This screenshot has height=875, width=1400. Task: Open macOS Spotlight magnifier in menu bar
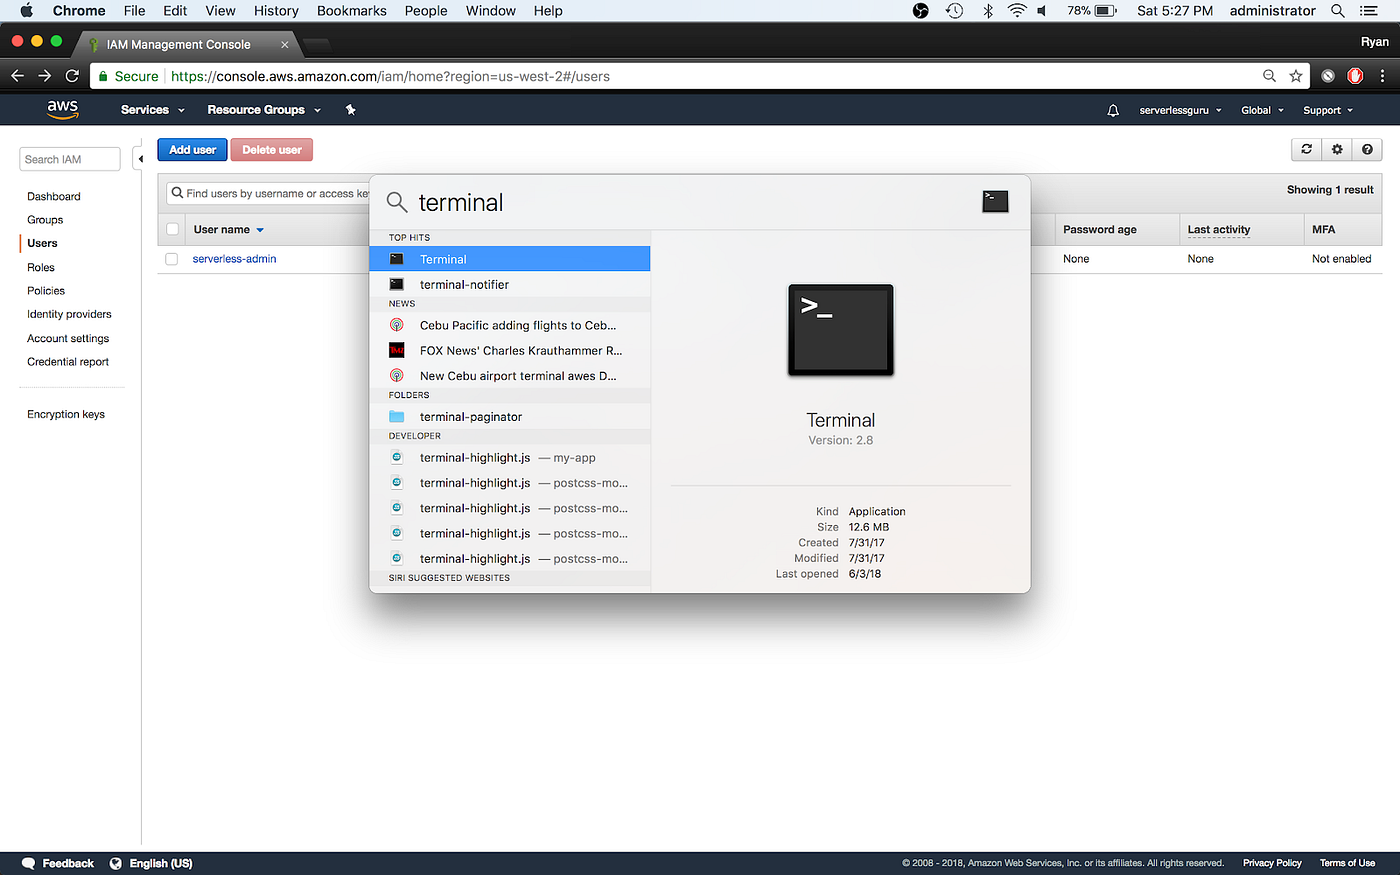click(x=1338, y=11)
